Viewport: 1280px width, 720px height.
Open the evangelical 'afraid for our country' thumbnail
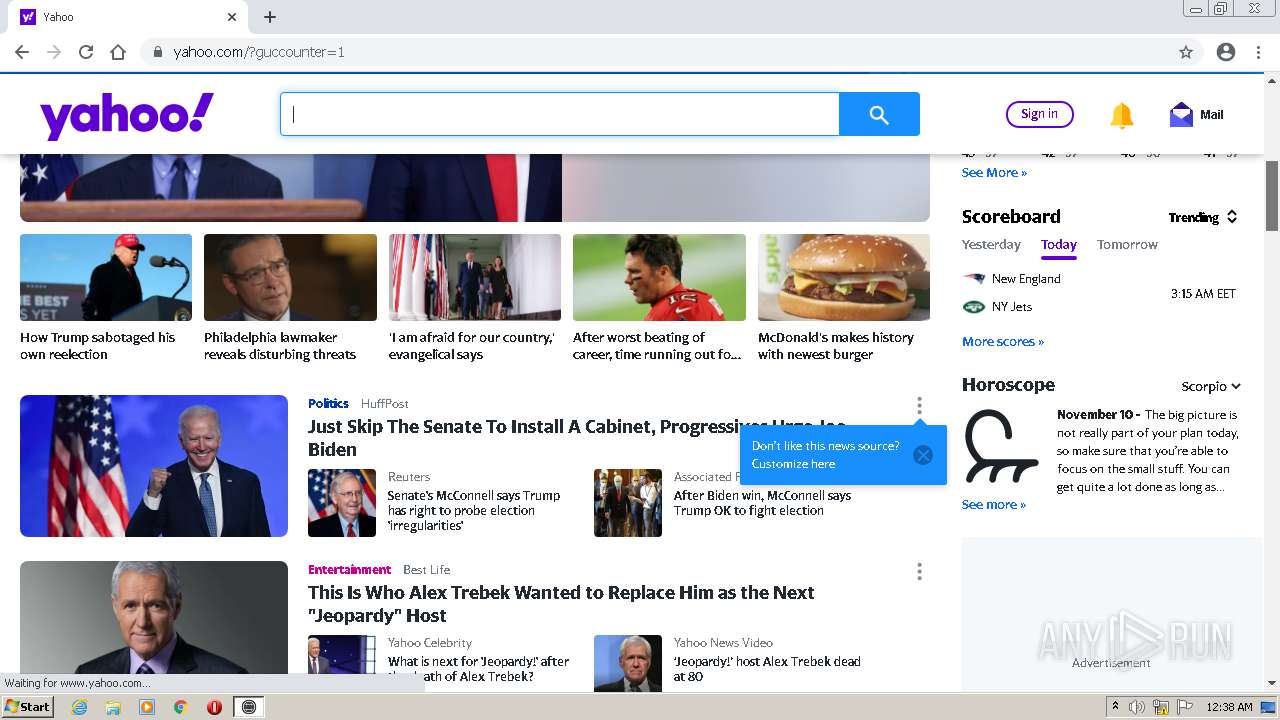click(x=475, y=278)
